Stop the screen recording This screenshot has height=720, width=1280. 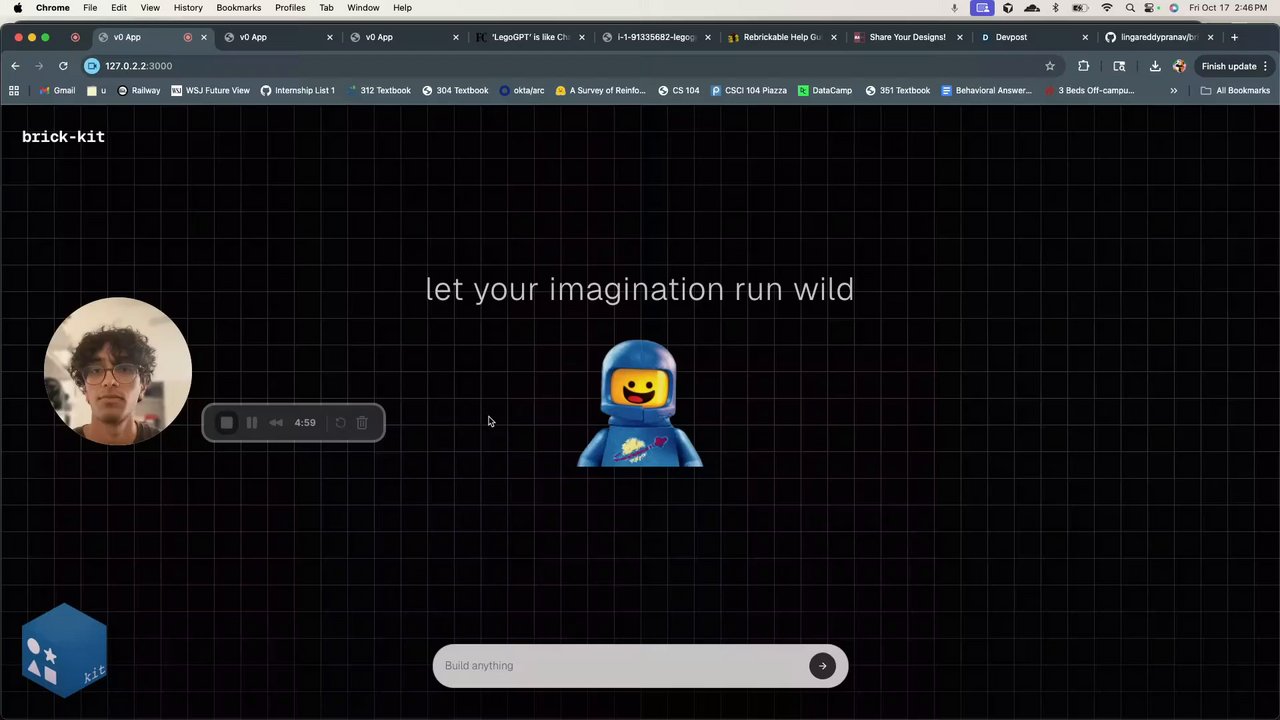point(227,423)
